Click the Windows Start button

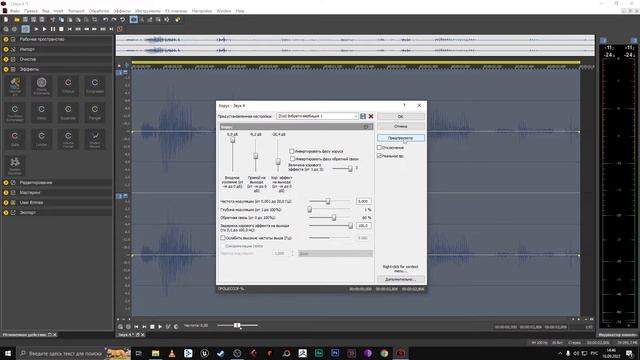click(x=8, y=353)
